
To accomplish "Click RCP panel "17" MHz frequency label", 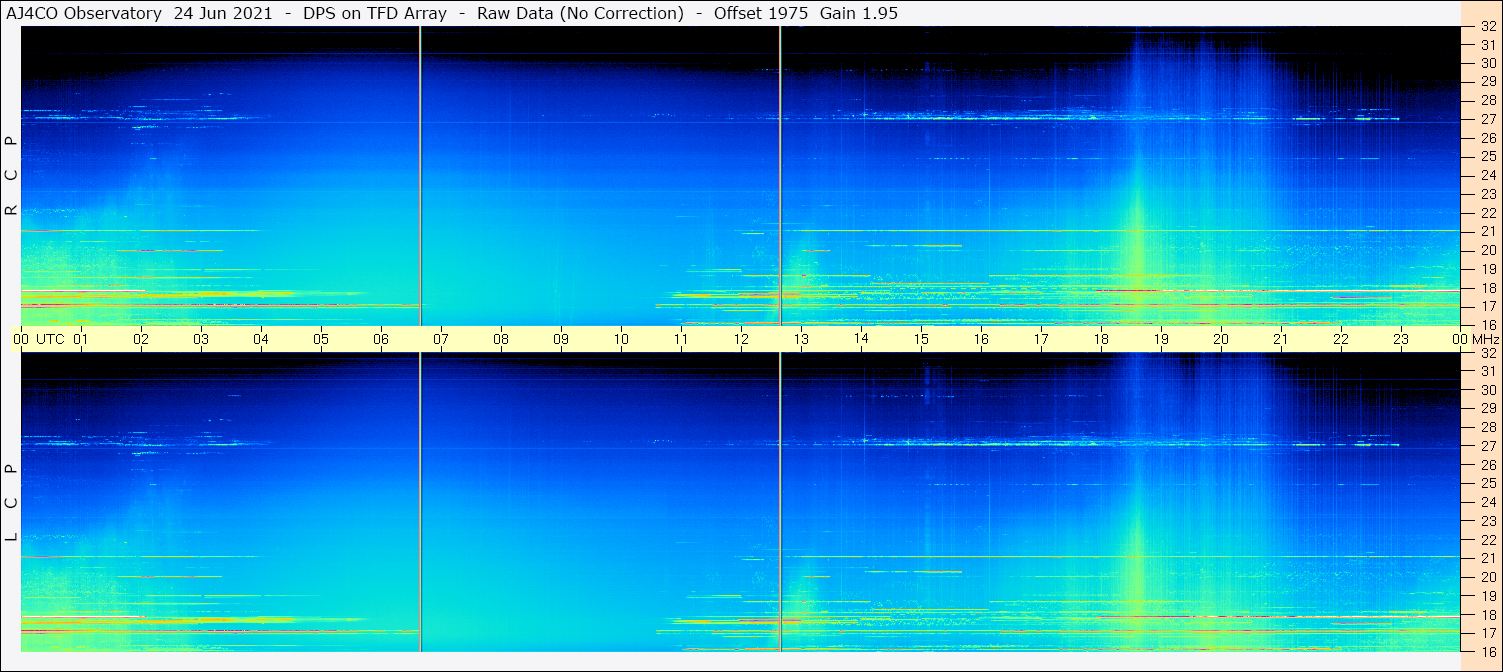I will 1487,306.
